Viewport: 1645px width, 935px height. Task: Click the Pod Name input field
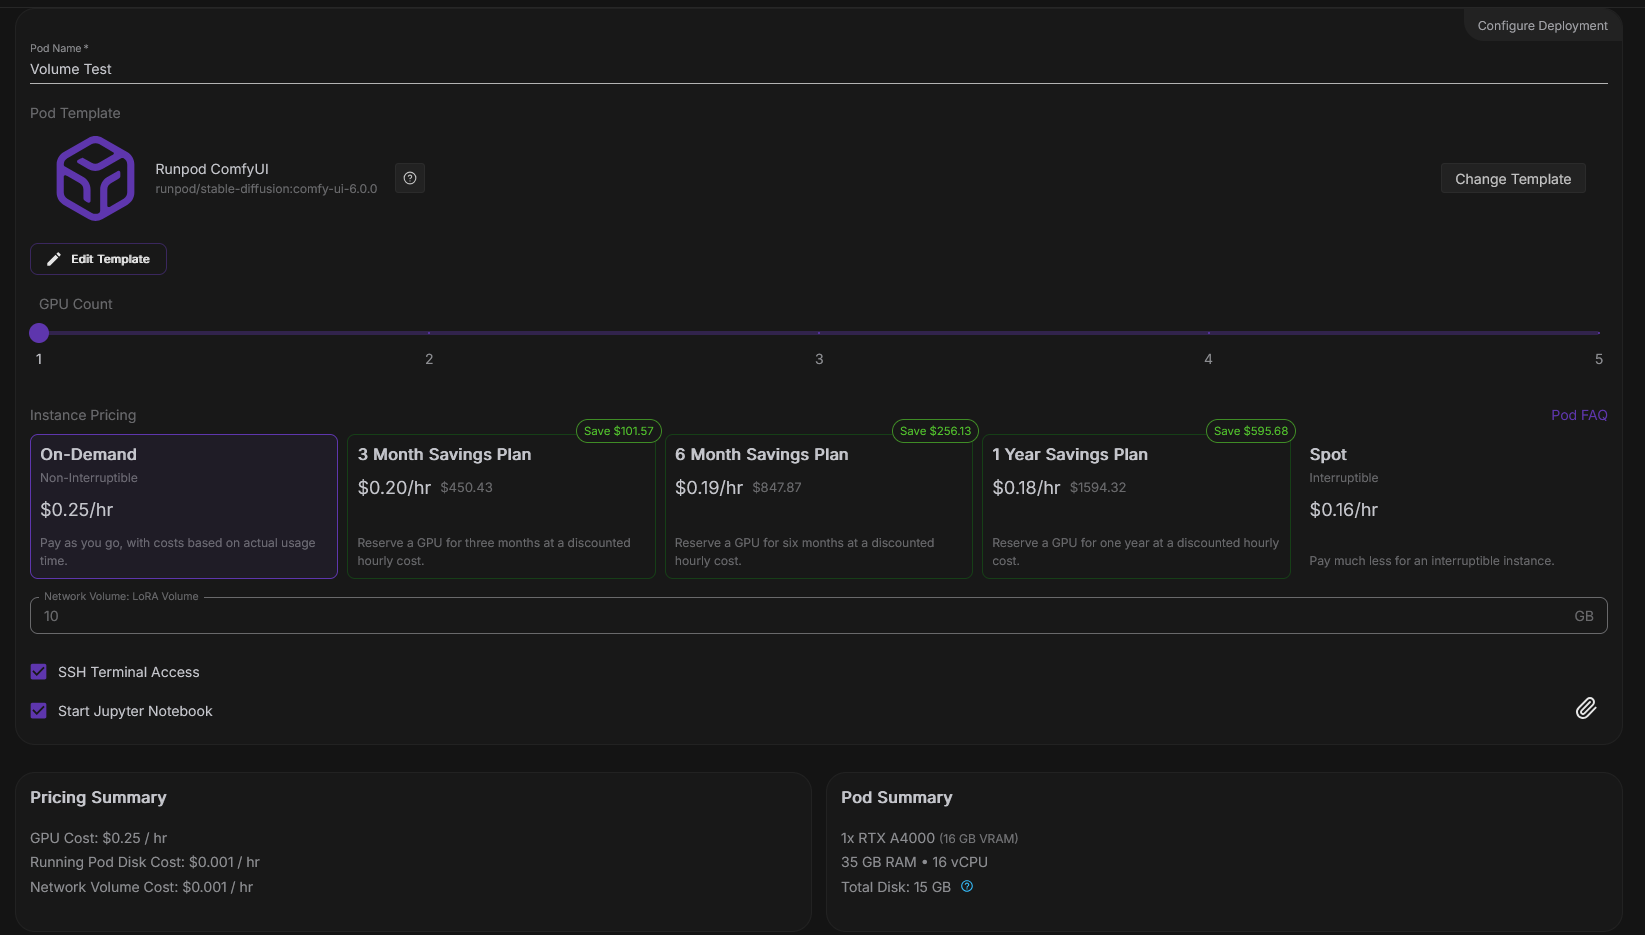(818, 69)
